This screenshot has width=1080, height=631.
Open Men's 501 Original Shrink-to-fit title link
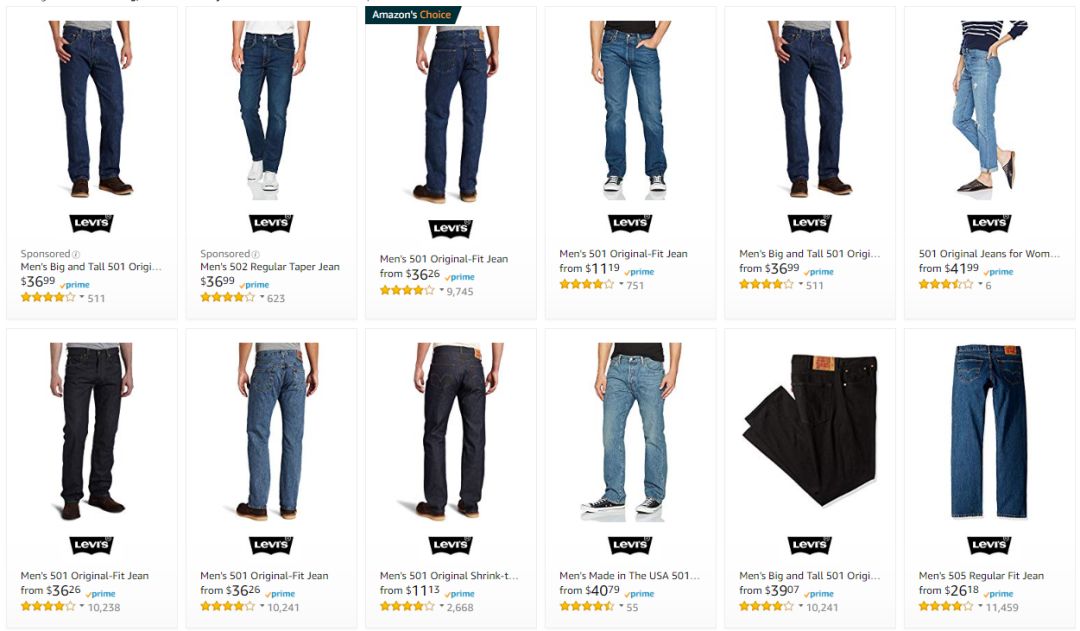(x=449, y=575)
